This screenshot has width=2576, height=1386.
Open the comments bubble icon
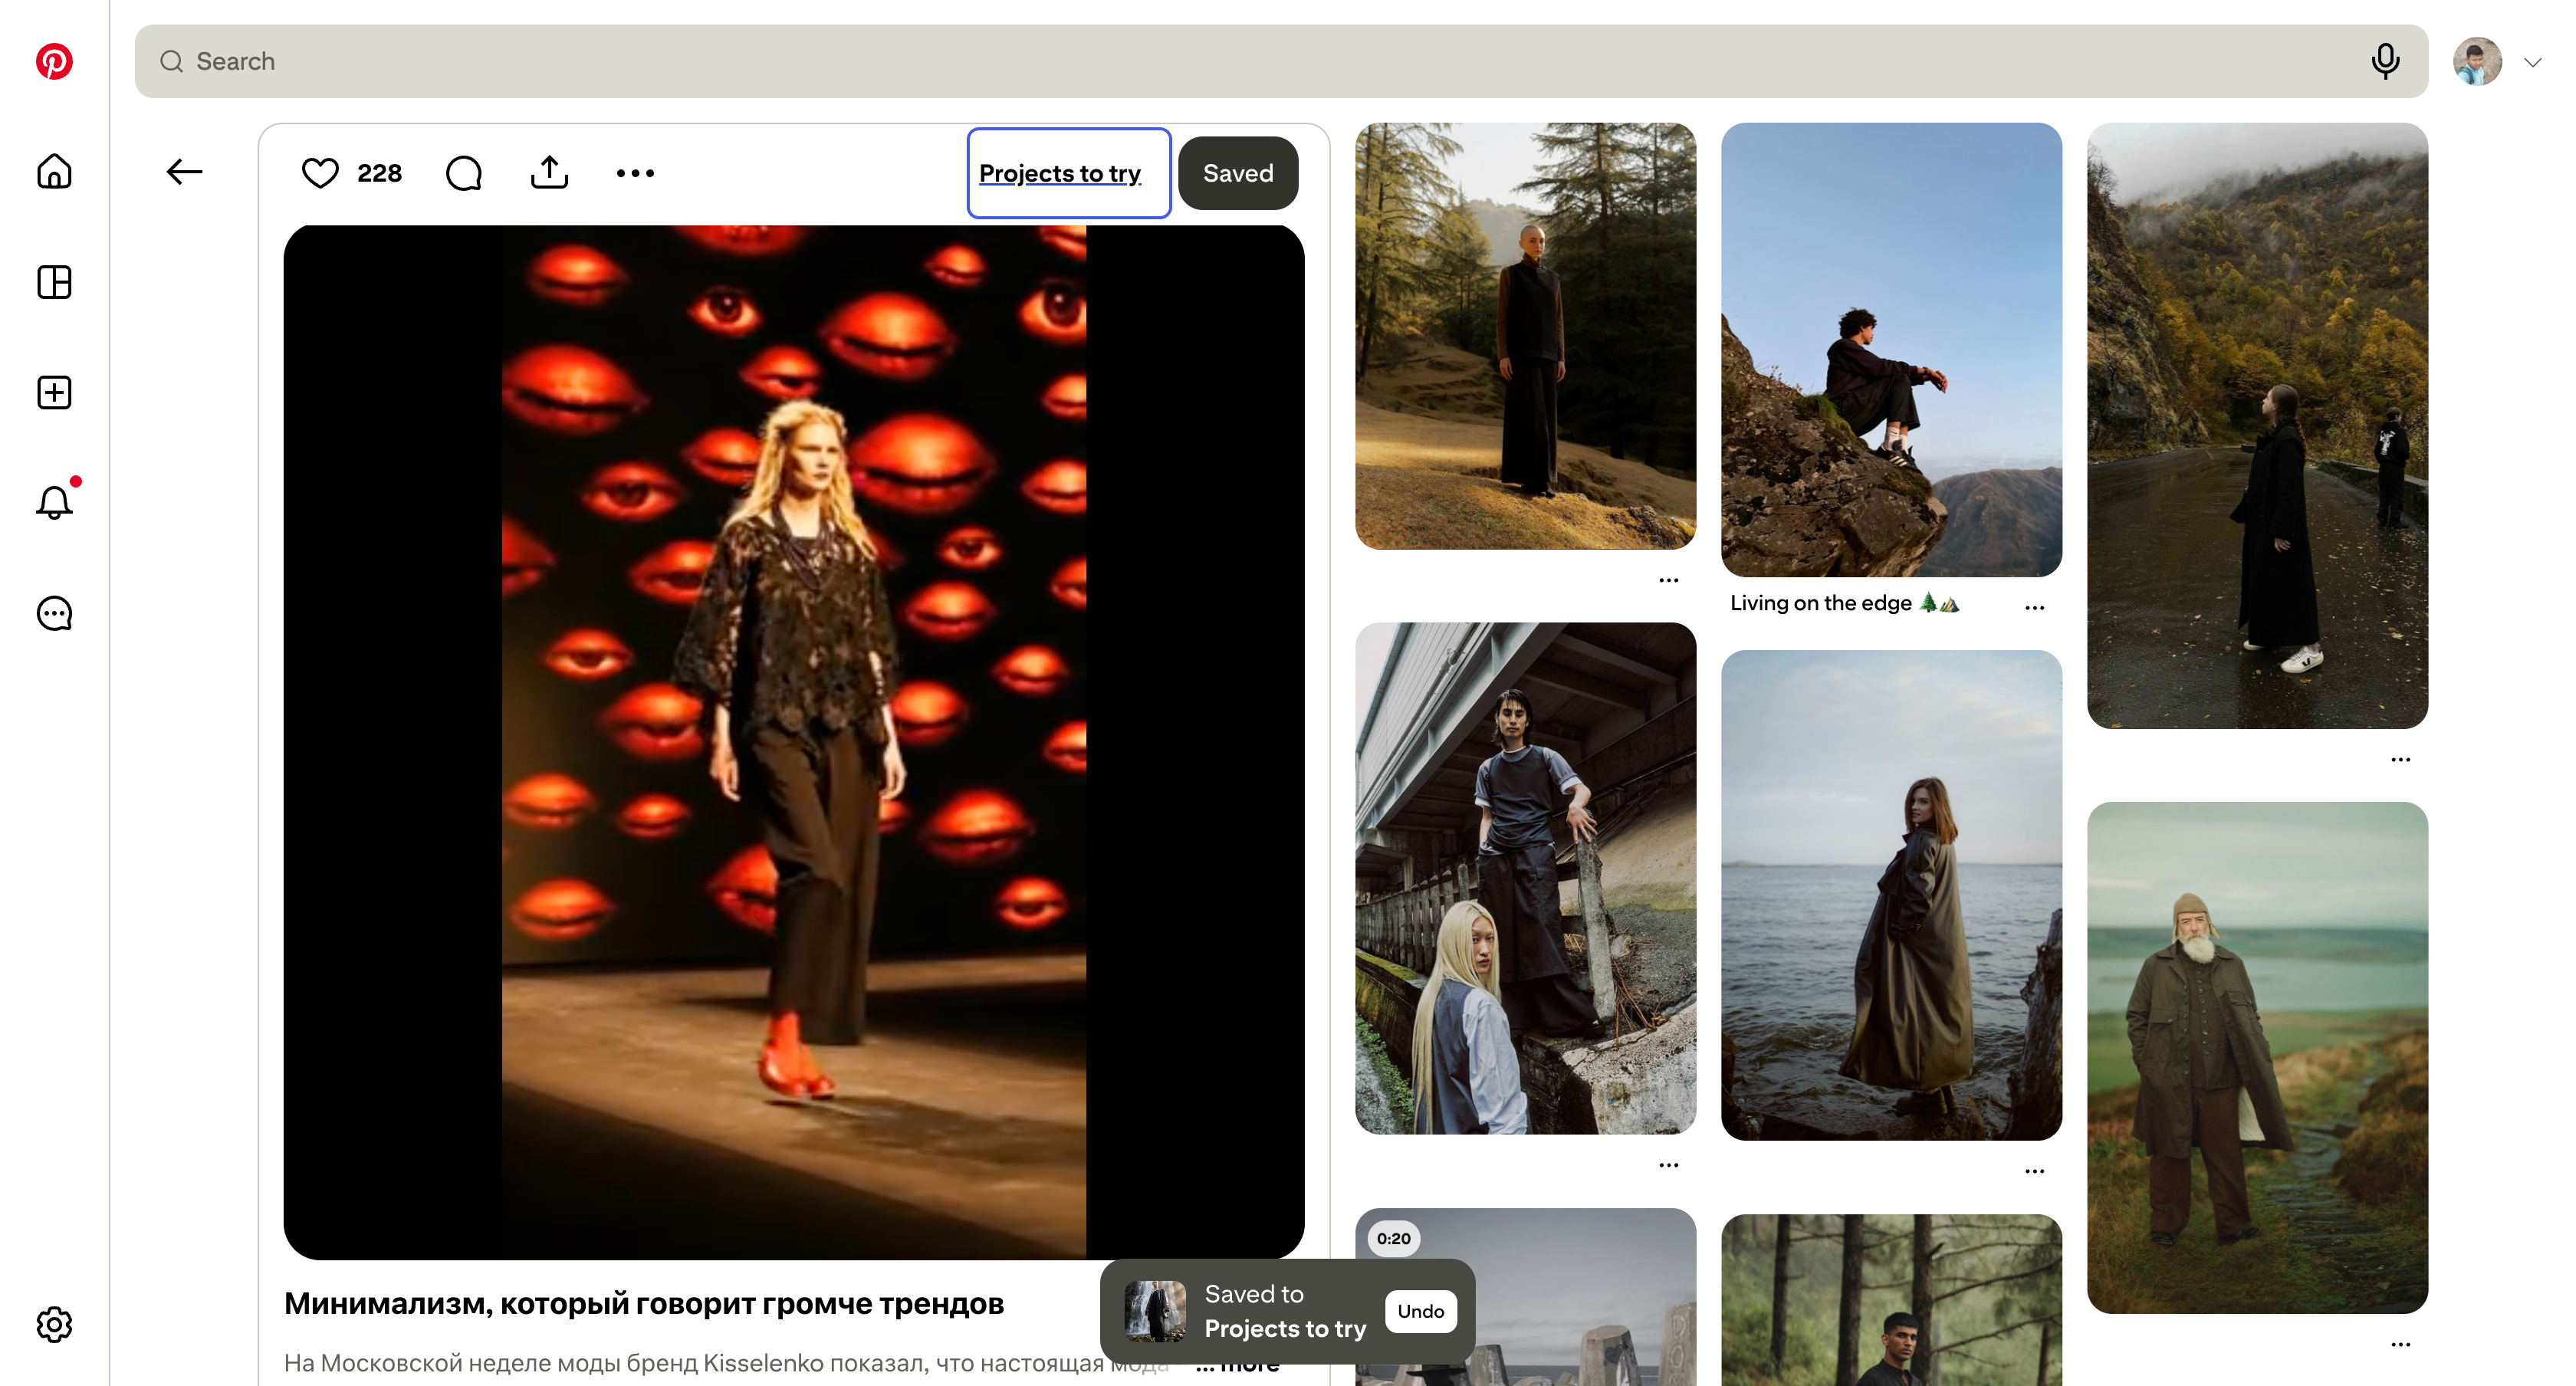click(x=463, y=173)
